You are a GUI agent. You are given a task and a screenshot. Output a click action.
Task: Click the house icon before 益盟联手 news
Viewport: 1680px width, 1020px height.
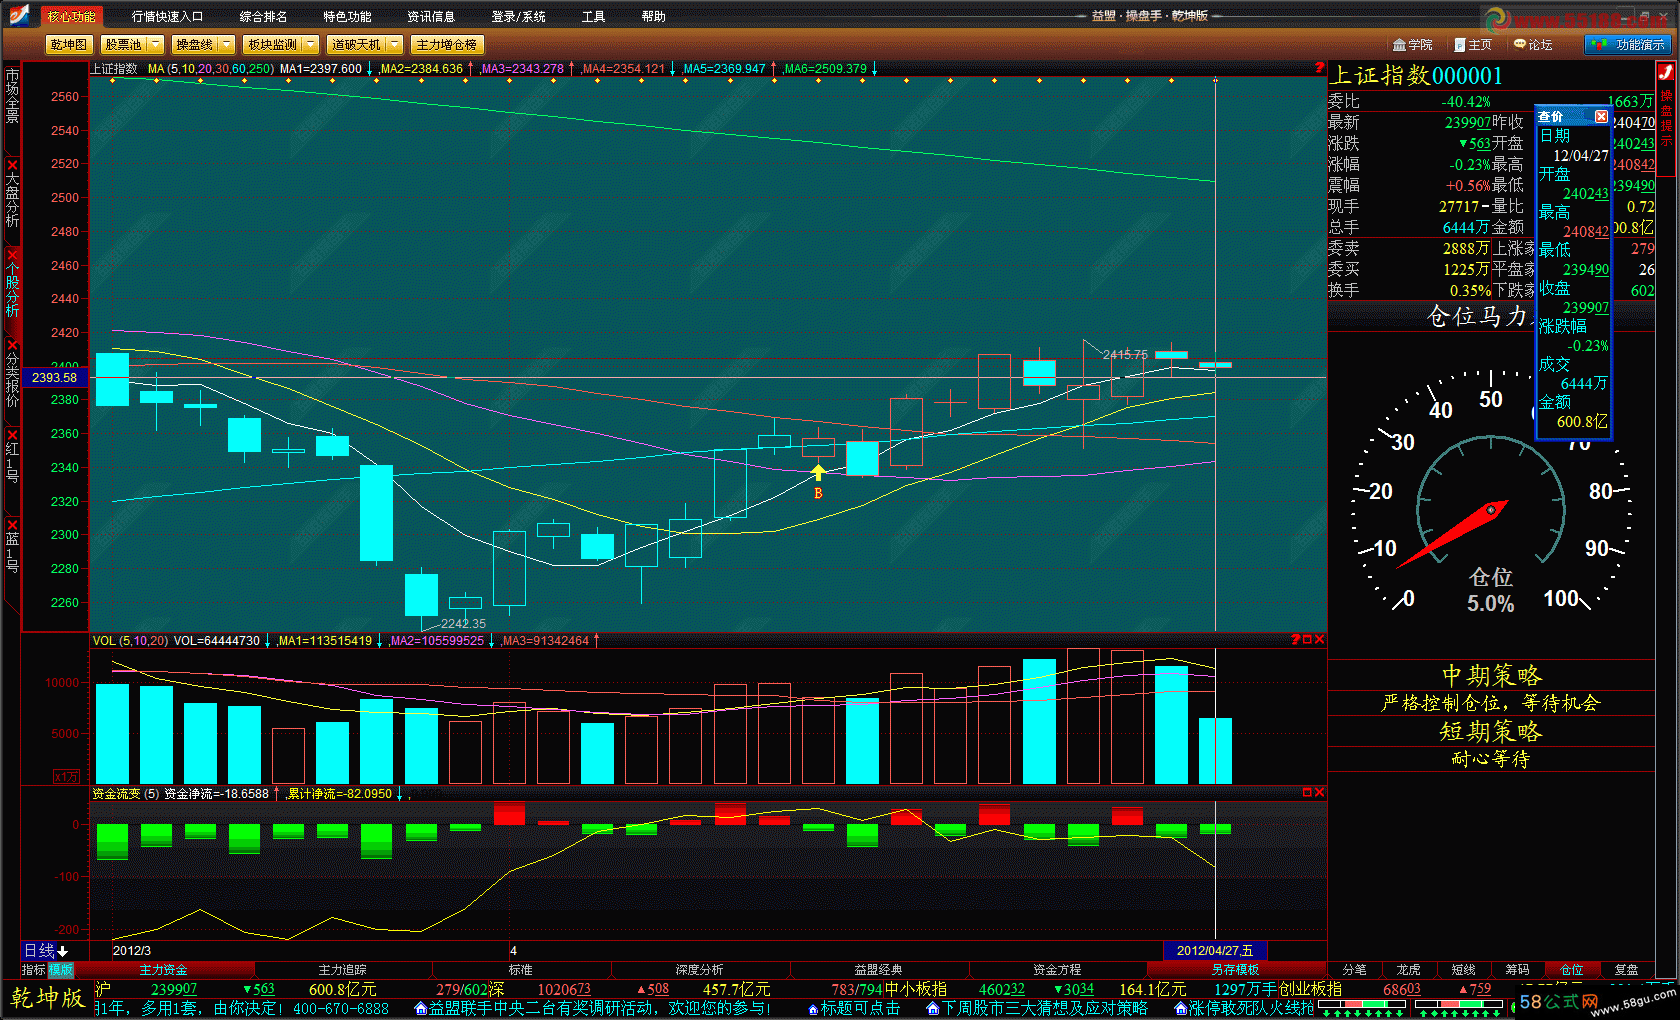421,1009
